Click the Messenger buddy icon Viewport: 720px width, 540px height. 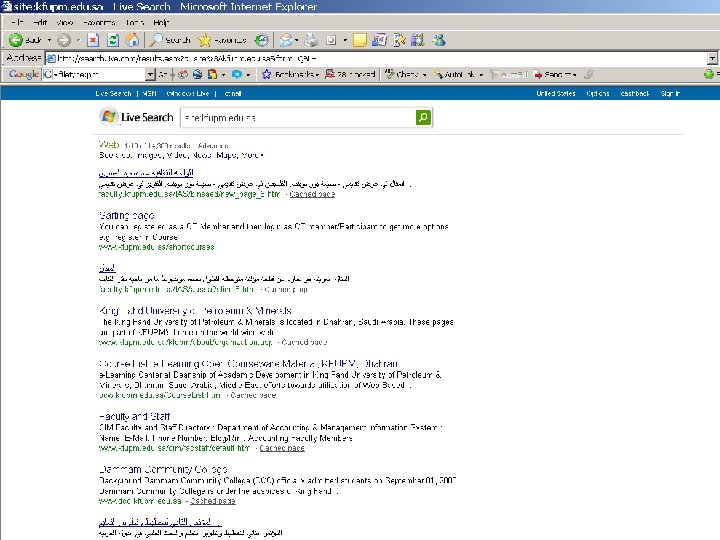click(x=439, y=40)
